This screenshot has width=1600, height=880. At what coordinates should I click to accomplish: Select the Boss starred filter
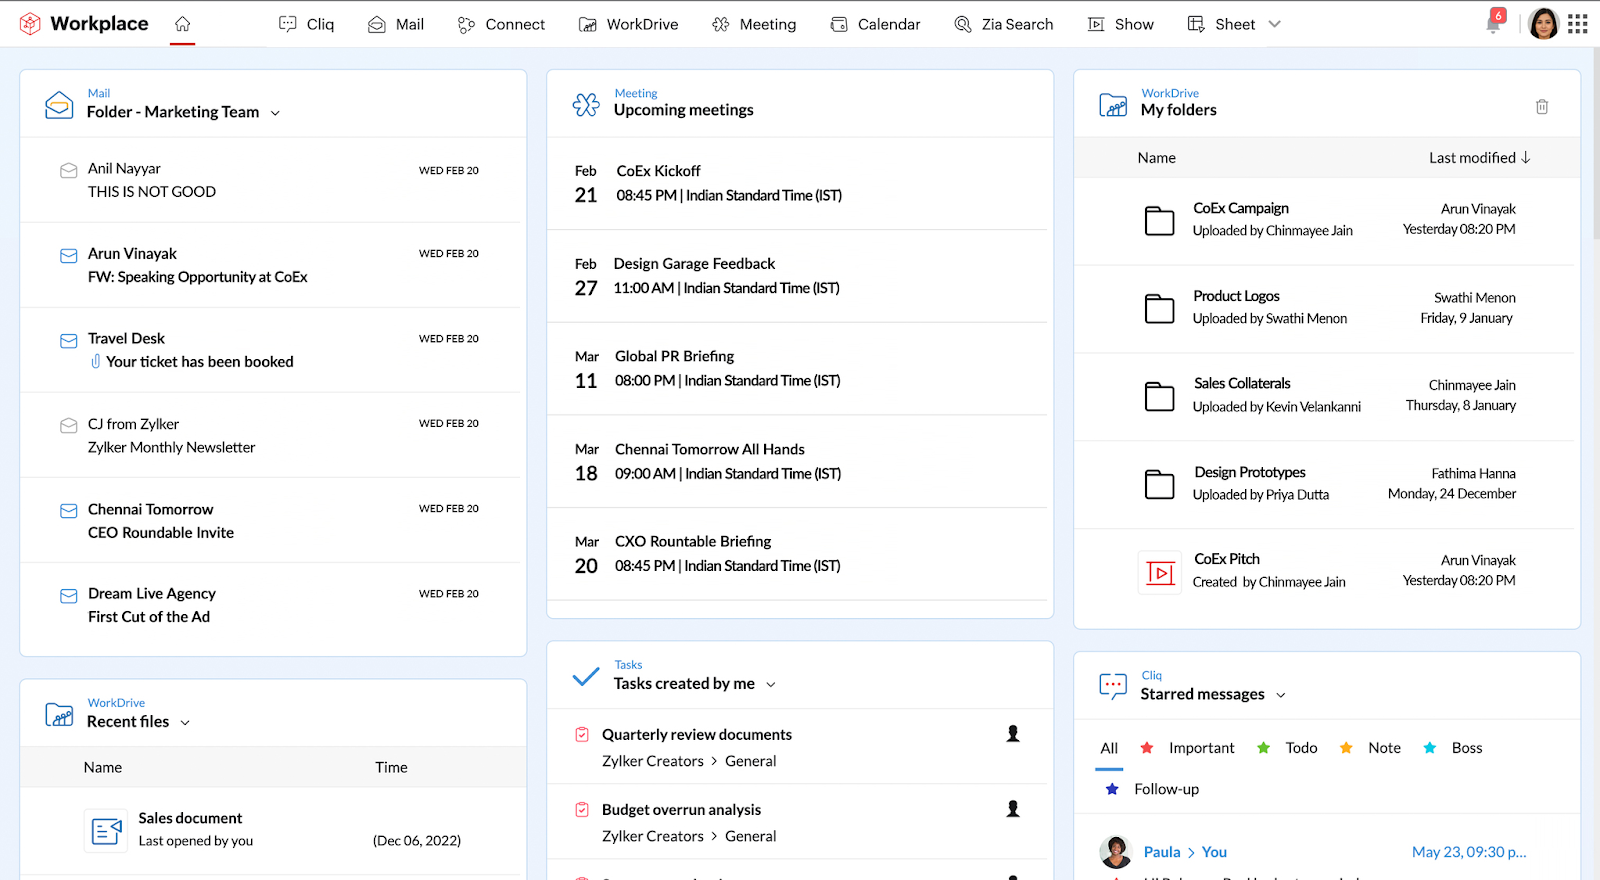[x=1453, y=748]
